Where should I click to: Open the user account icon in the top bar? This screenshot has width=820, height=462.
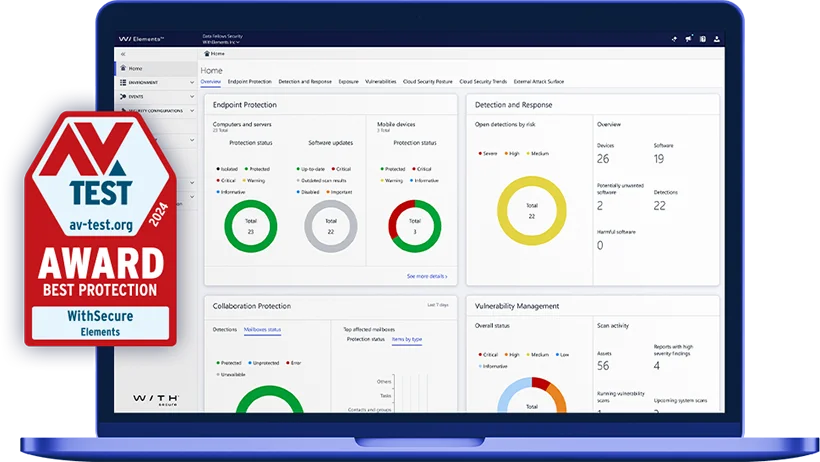coord(716,39)
